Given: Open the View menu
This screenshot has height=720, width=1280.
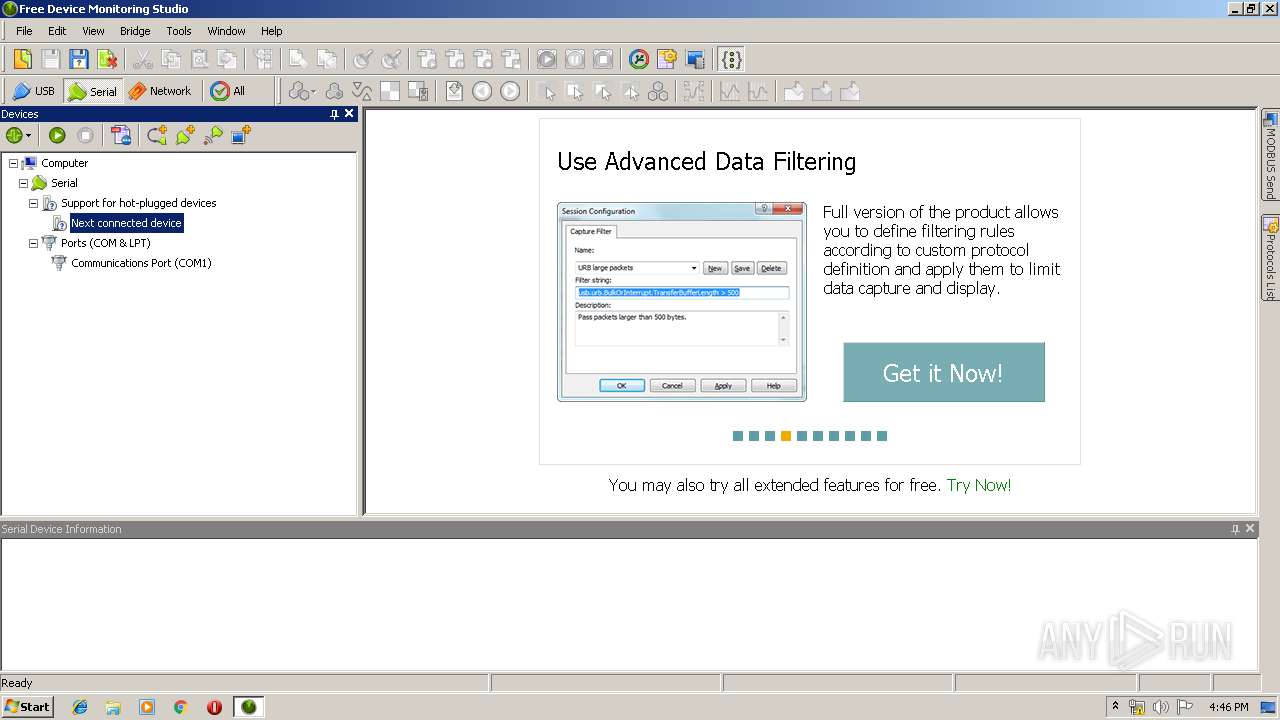Looking at the screenshot, I should pos(93,31).
